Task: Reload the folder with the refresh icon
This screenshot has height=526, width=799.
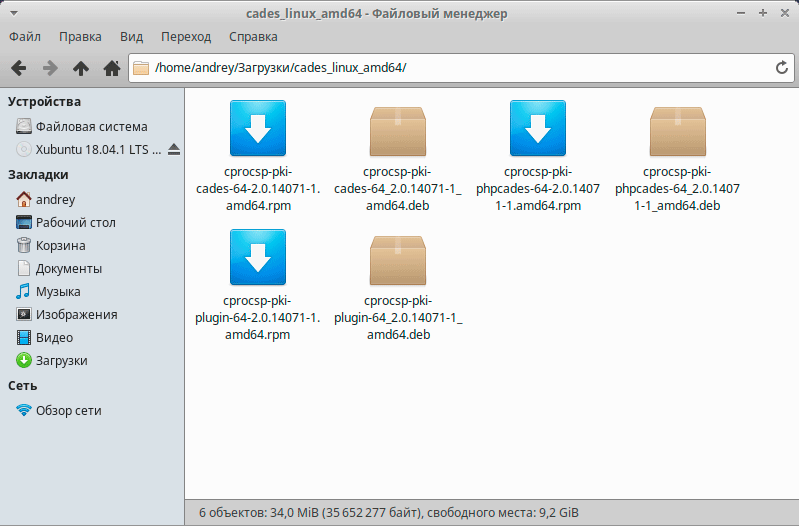Action: click(x=782, y=67)
